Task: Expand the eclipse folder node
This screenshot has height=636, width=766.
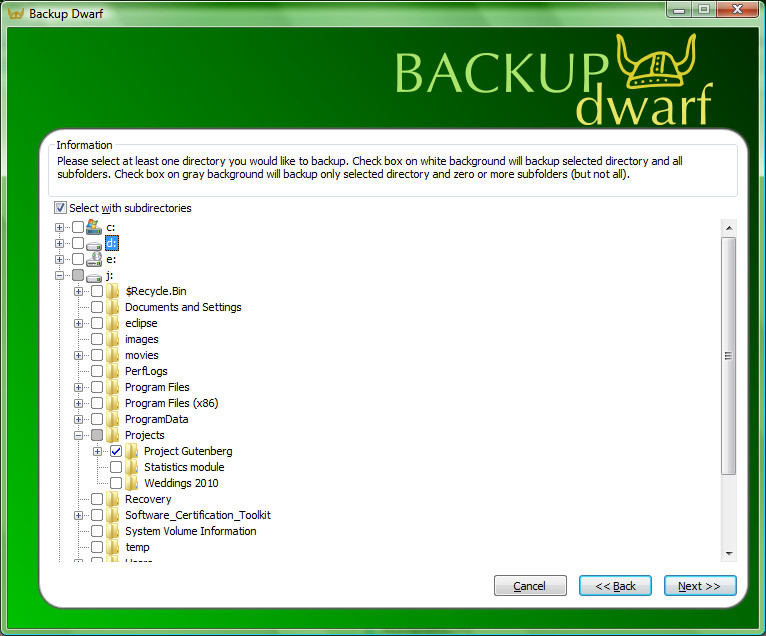Action: tap(78, 323)
